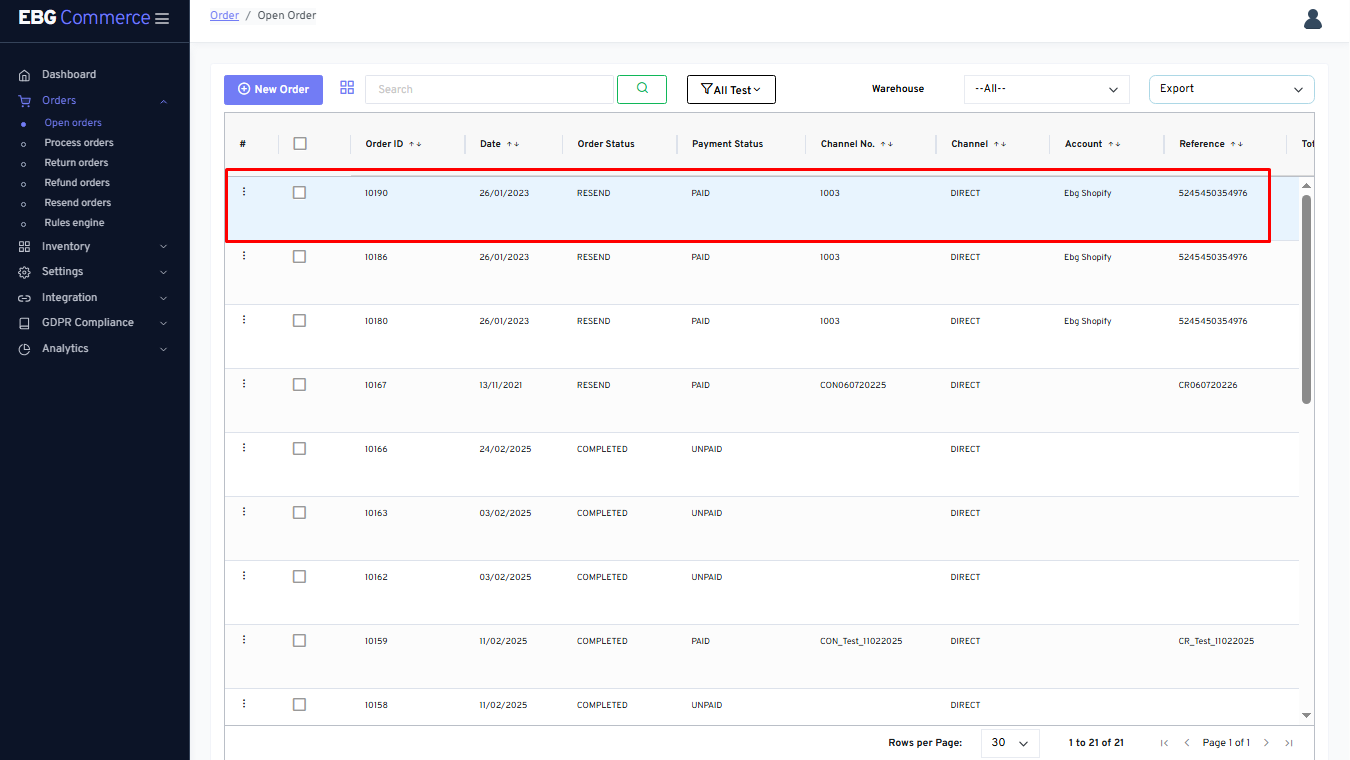The height and width of the screenshot is (760, 1350).
Task: Expand the Export dropdown
Action: point(1231,89)
